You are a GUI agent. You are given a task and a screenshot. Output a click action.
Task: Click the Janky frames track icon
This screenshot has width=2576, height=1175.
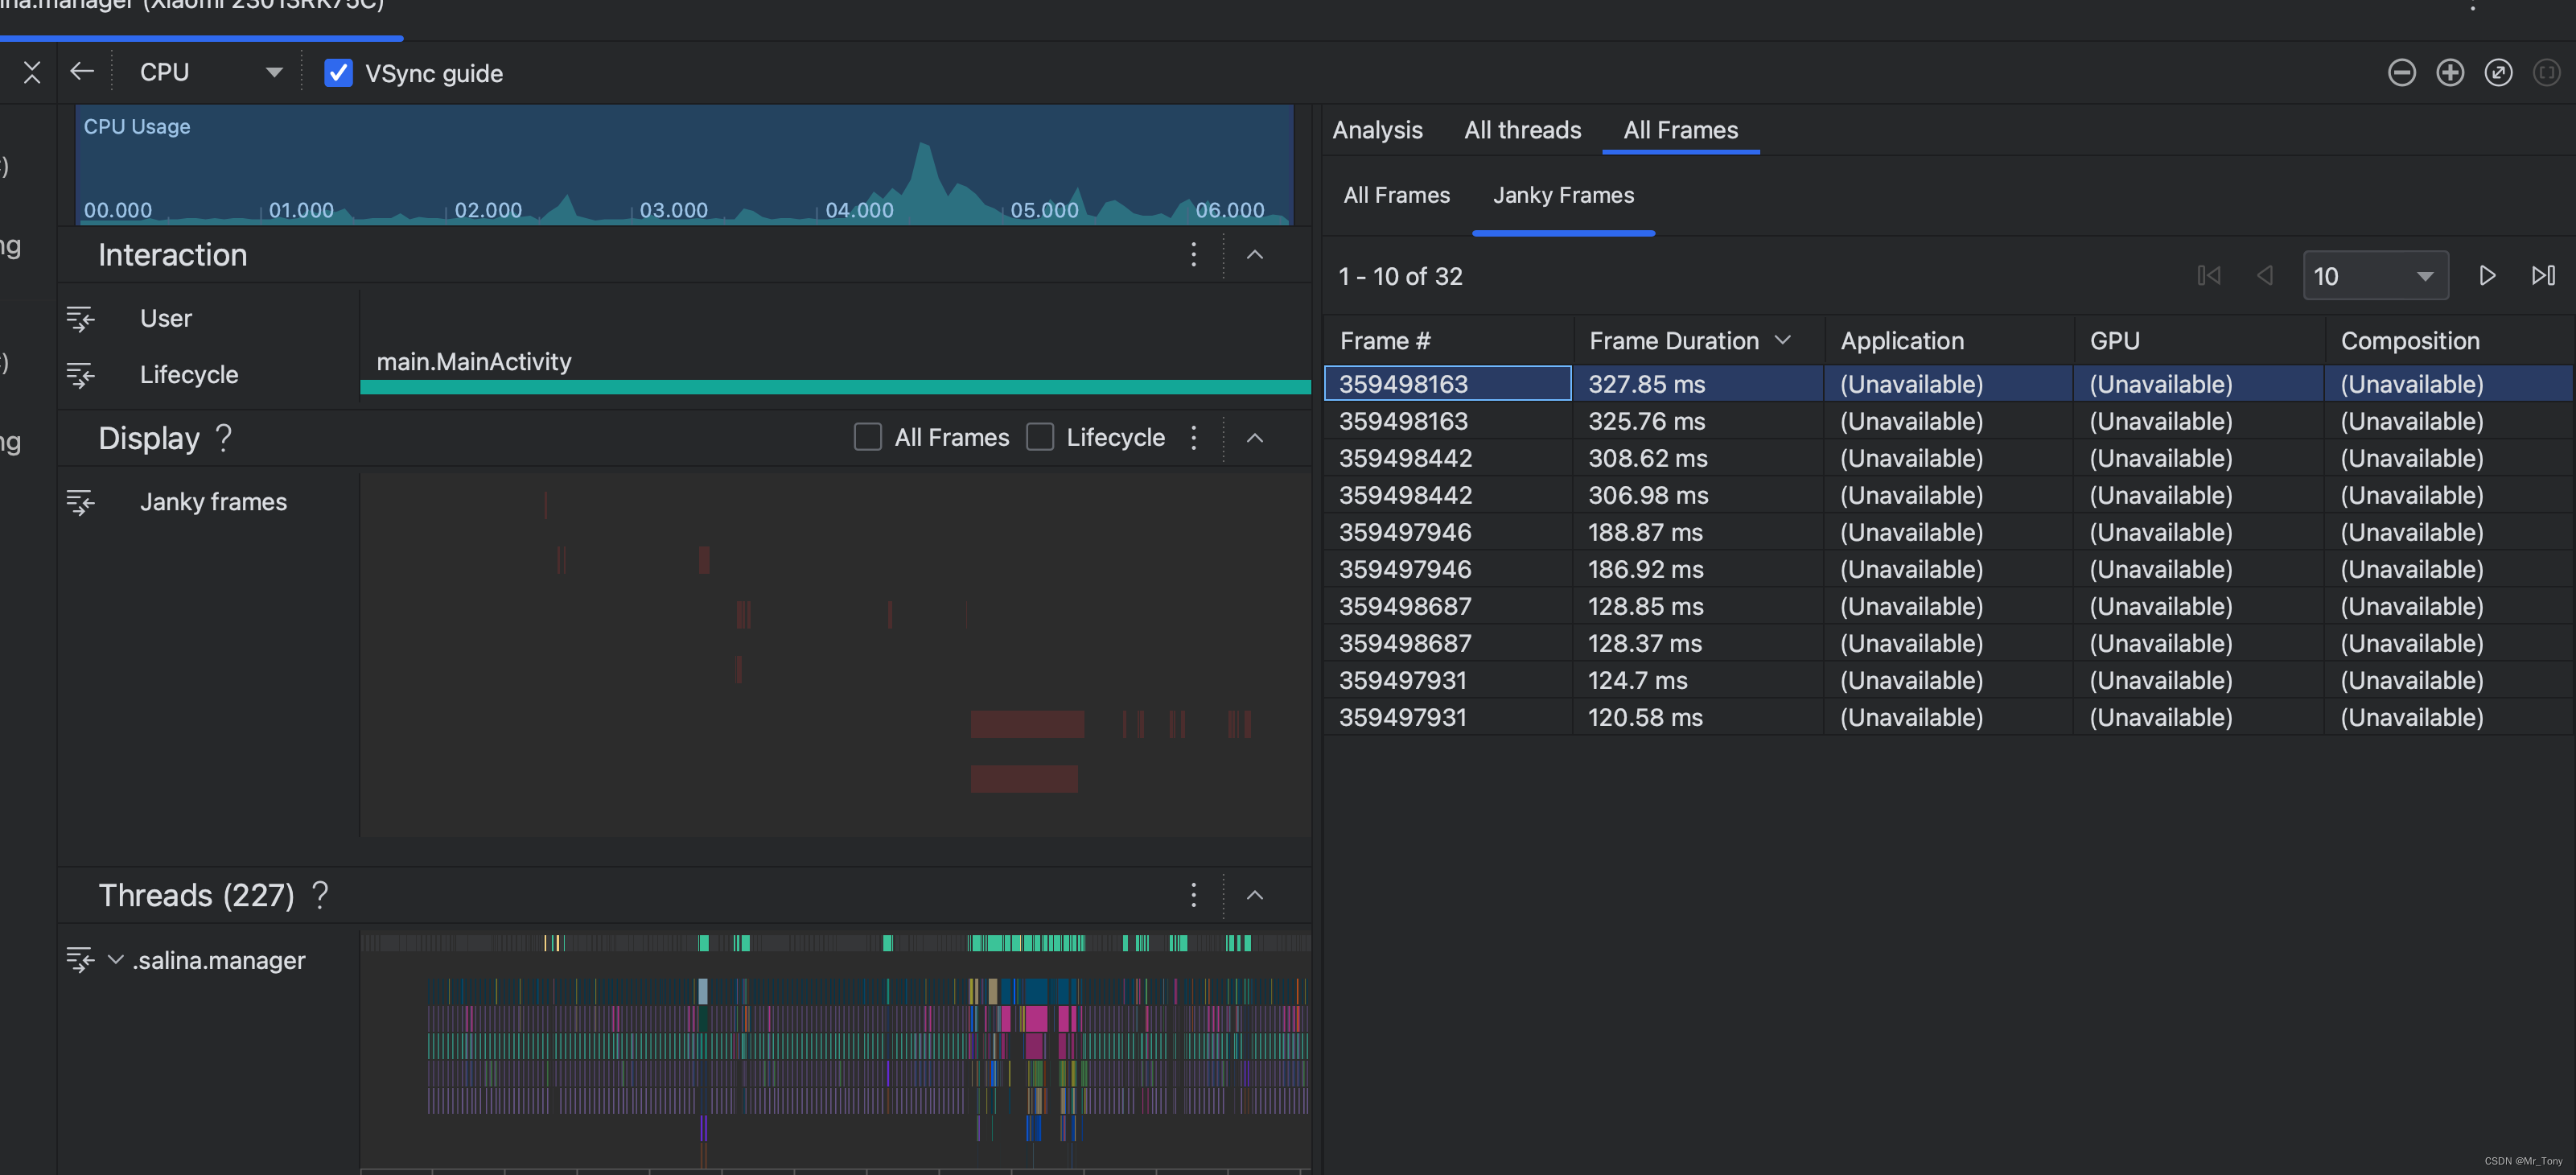(x=80, y=502)
